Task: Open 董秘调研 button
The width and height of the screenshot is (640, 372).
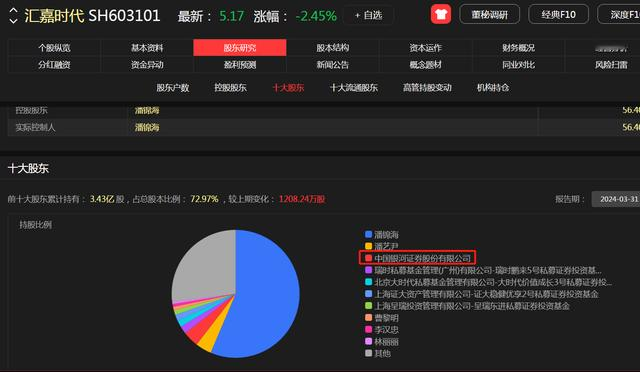Action: point(489,15)
